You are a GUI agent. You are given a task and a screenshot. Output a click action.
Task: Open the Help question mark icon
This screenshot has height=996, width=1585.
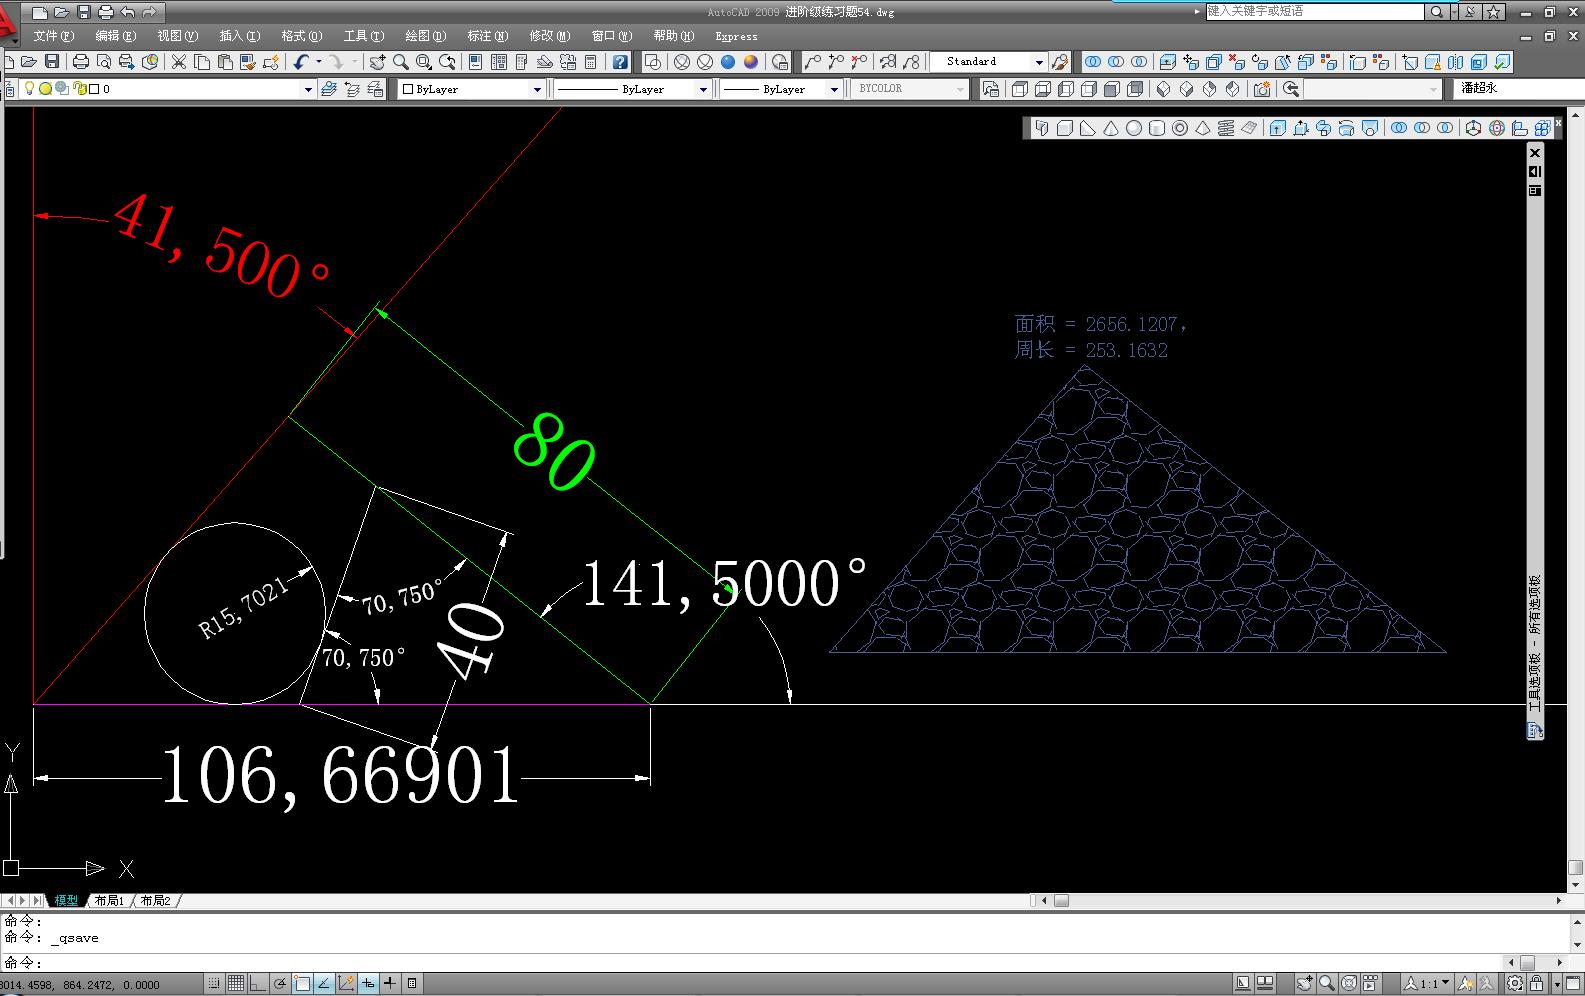tap(620, 62)
